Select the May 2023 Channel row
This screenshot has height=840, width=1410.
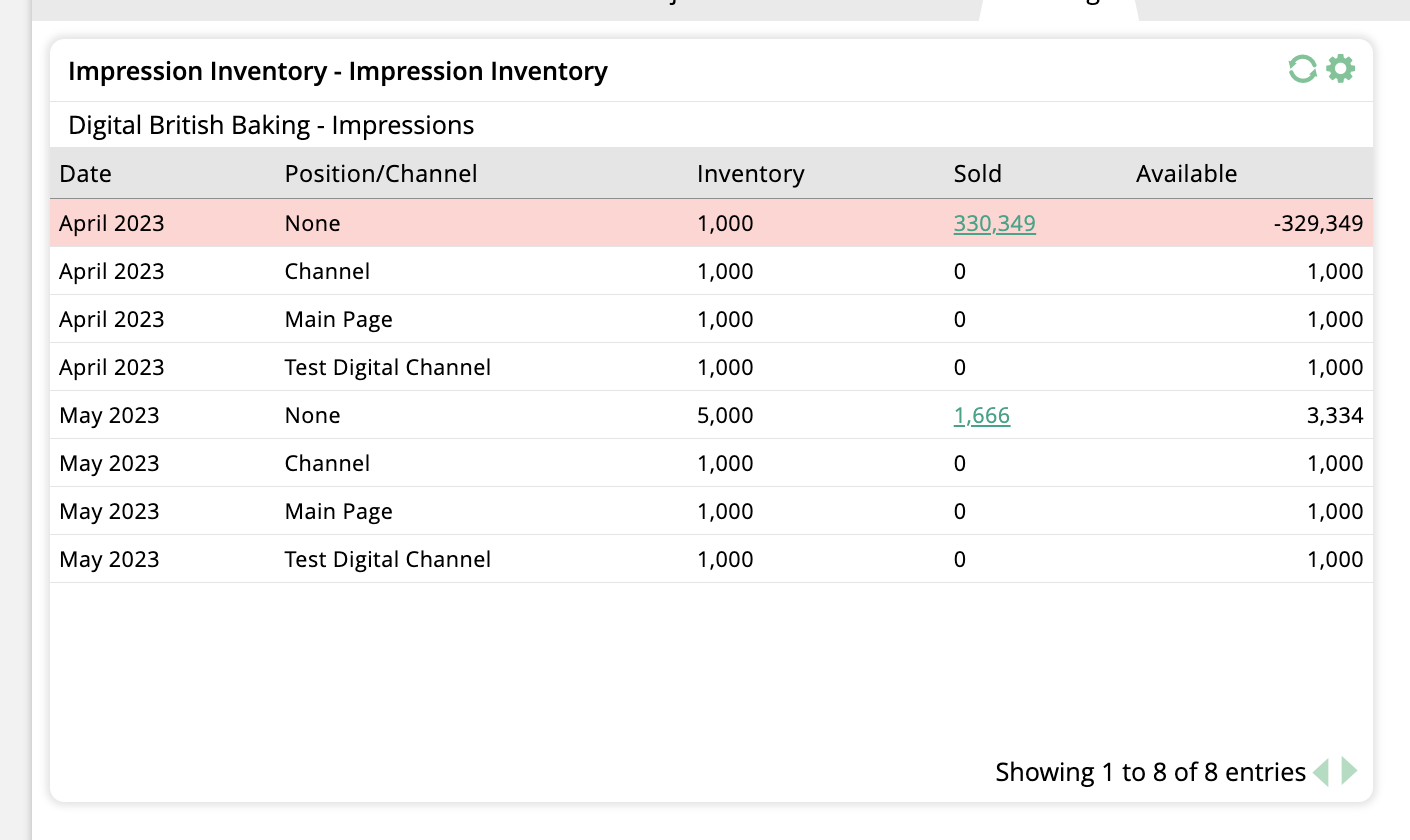point(327,463)
